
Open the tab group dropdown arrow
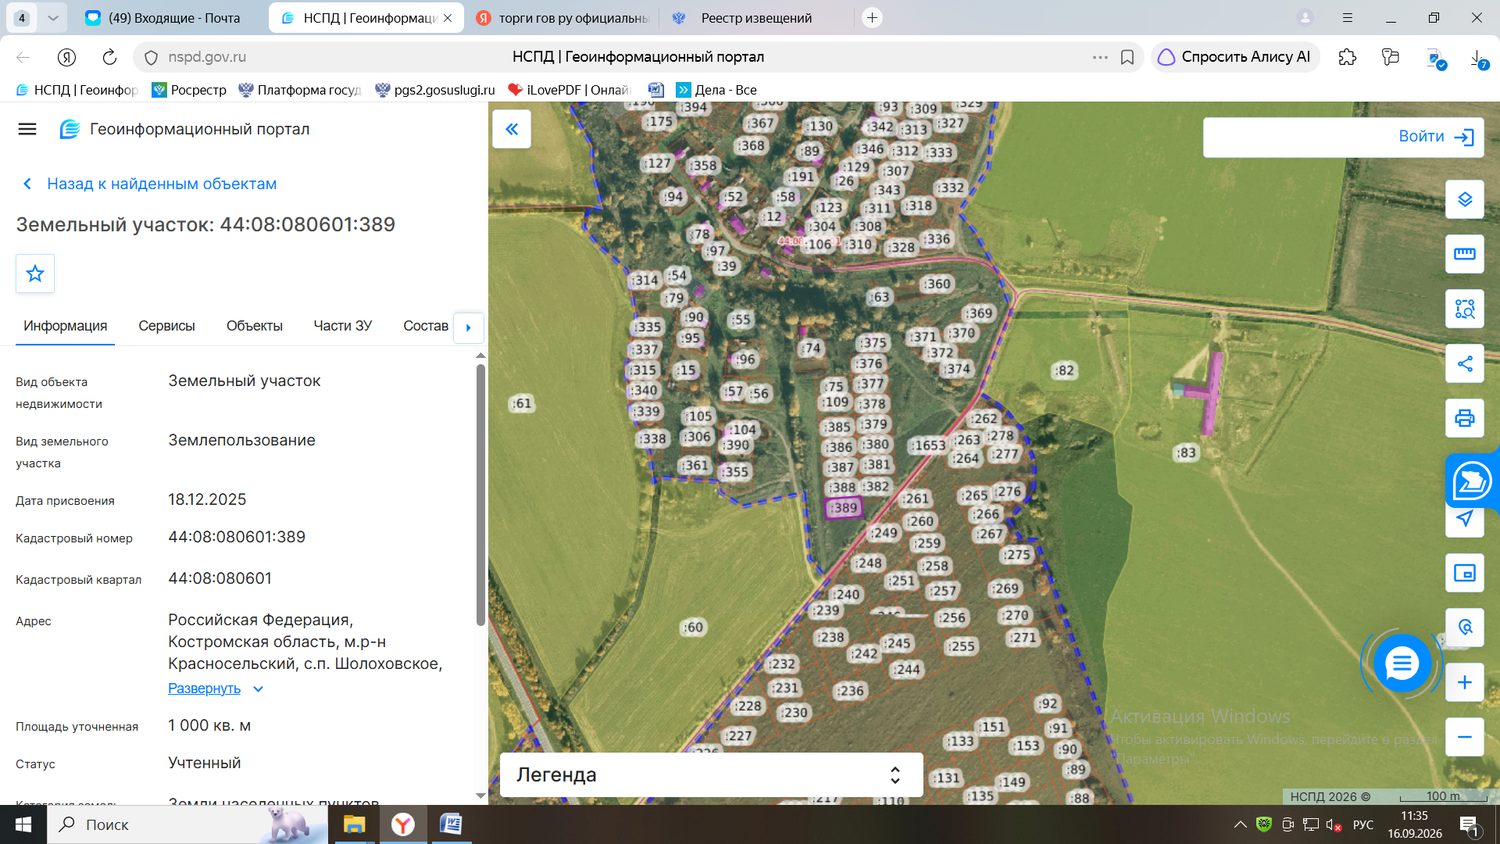click(53, 18)
